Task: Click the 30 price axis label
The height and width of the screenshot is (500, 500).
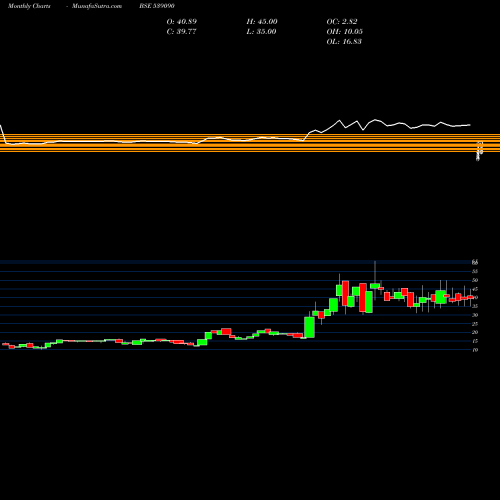Action: [x=475, y=315]
